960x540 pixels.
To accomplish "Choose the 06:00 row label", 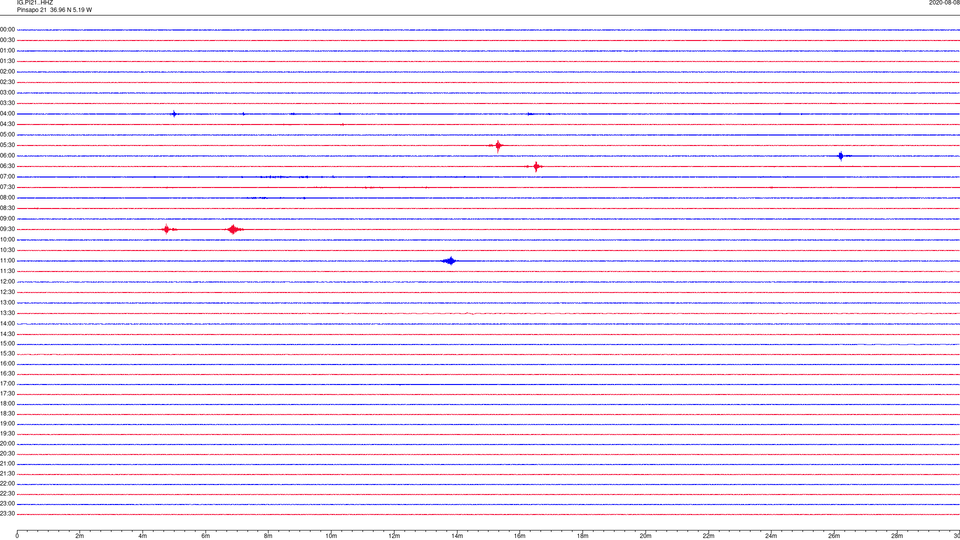I will [7, 156].
